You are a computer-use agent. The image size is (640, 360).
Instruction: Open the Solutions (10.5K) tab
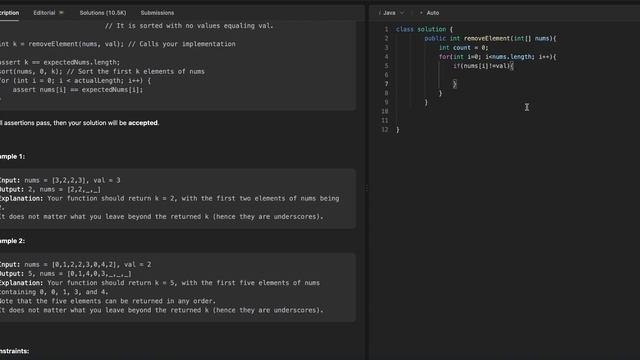(103, 13)
